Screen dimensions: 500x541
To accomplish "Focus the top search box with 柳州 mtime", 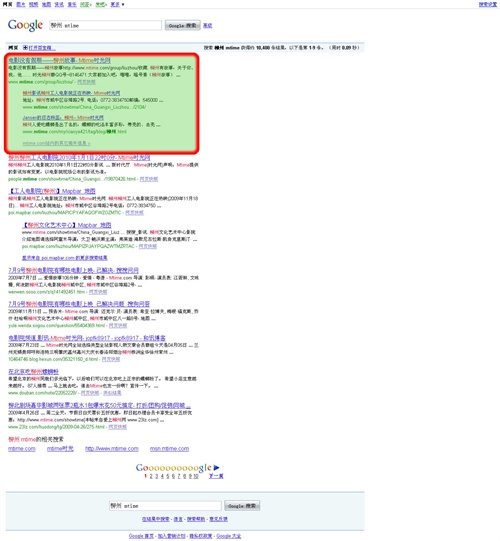I will tap(105, 26).
